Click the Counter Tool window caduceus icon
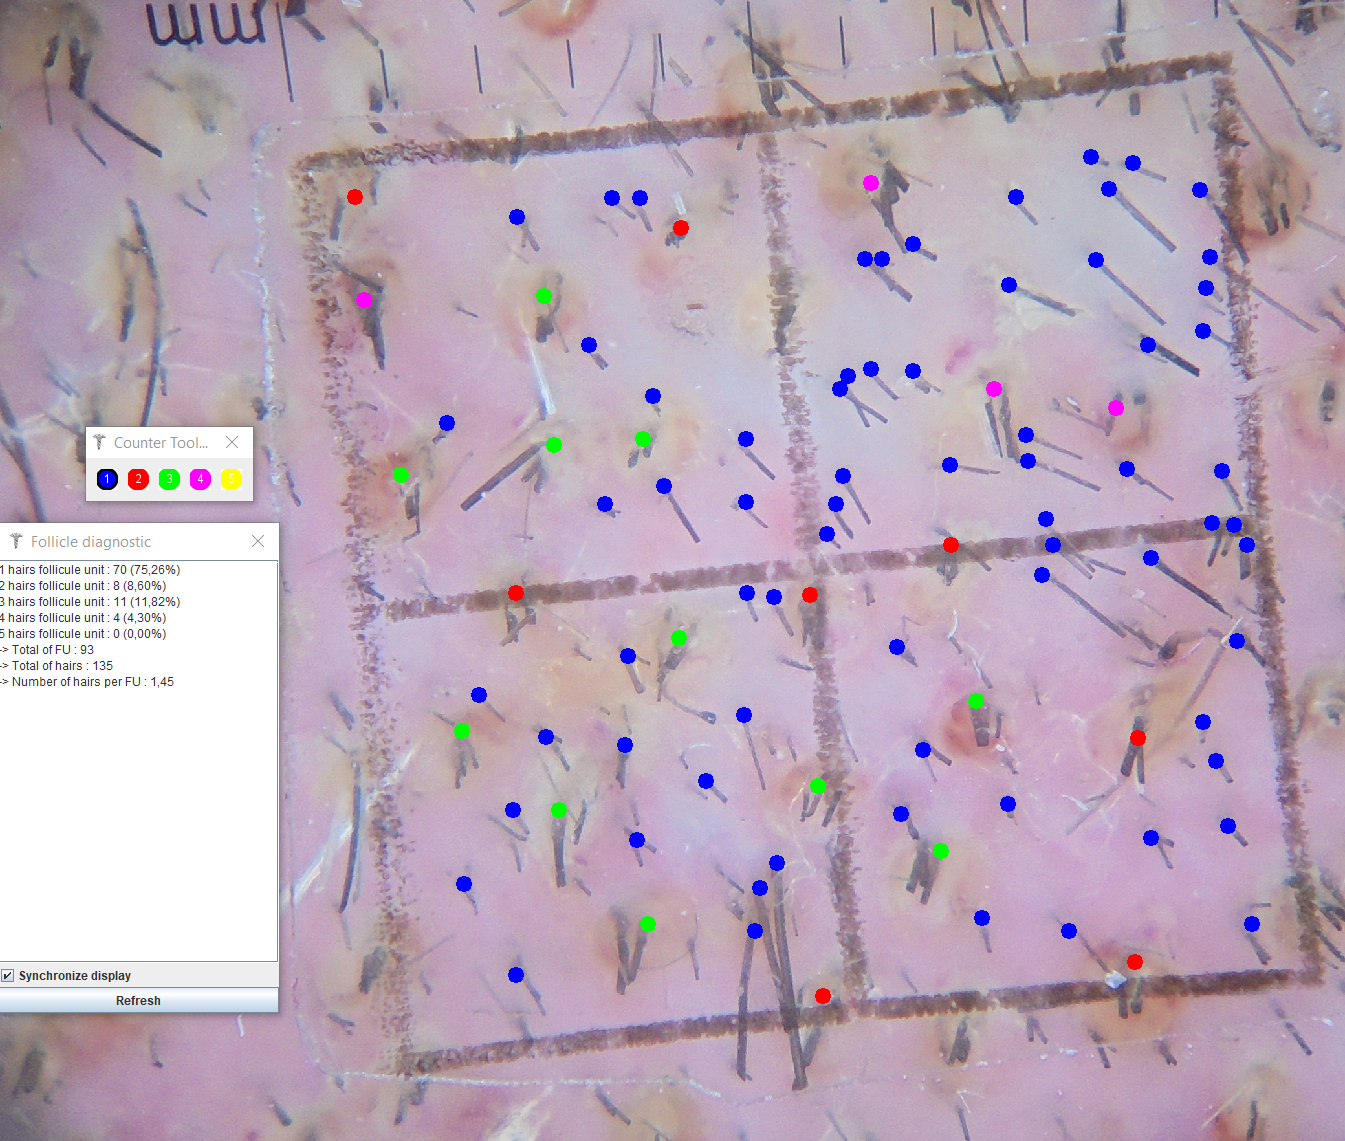 tap(99, 442)
